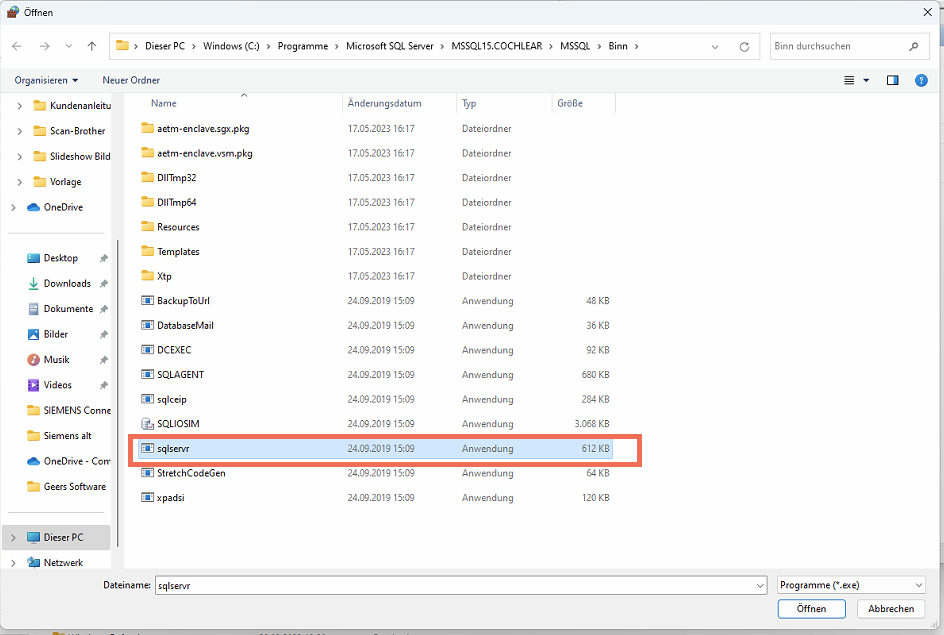Expand the Netzwerk tree node
Screen dimensions: 944x635
click(x=13, y=563)
